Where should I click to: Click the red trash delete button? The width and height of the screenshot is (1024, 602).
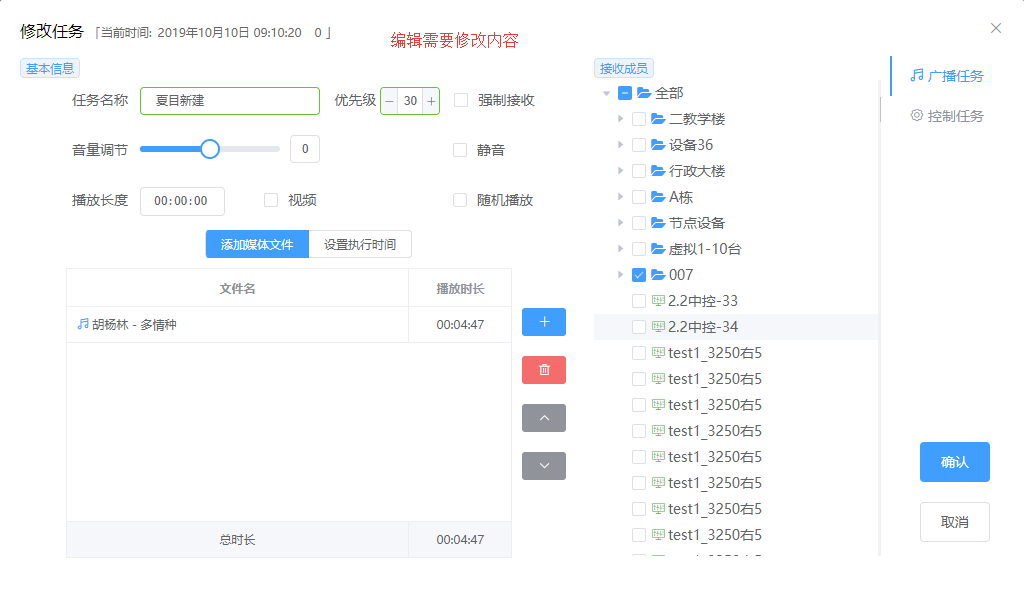pyautogui.click(x=544, y=370)
